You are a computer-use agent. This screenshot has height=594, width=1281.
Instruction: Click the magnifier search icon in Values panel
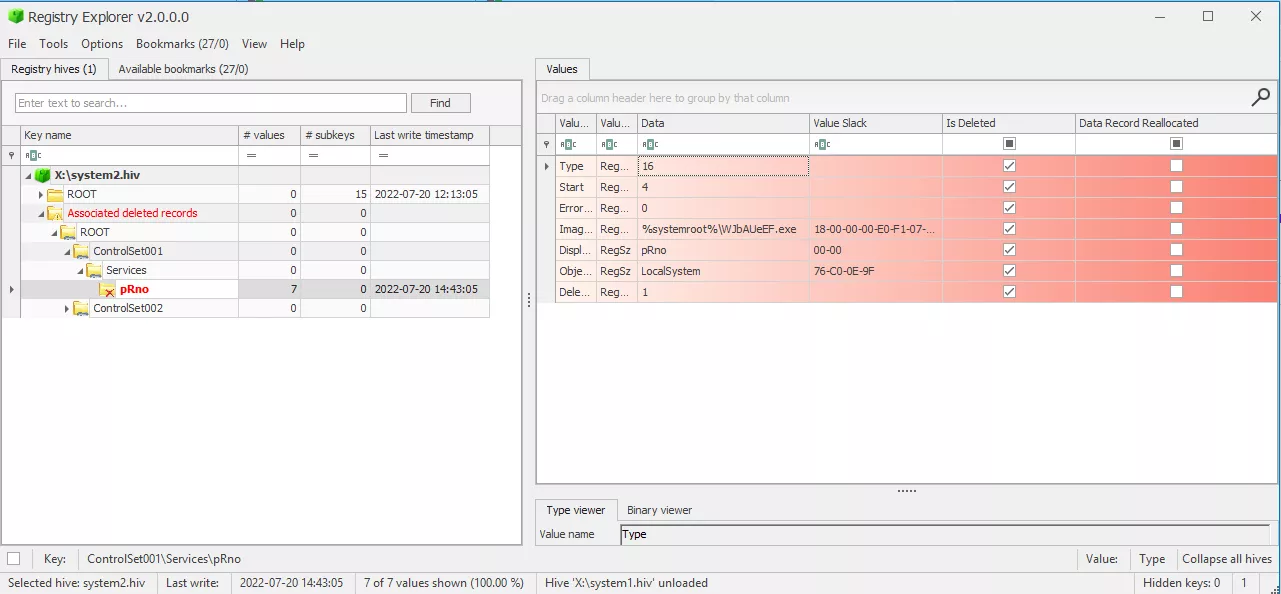coord(1260,97)
